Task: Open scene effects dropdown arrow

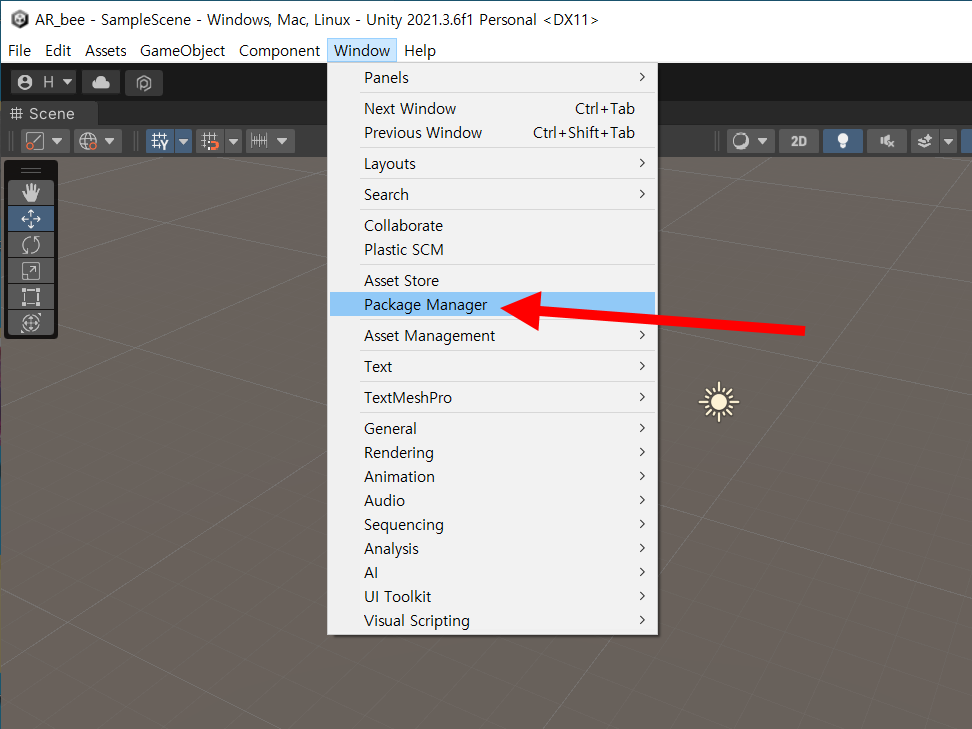Action: pos(948,141)
